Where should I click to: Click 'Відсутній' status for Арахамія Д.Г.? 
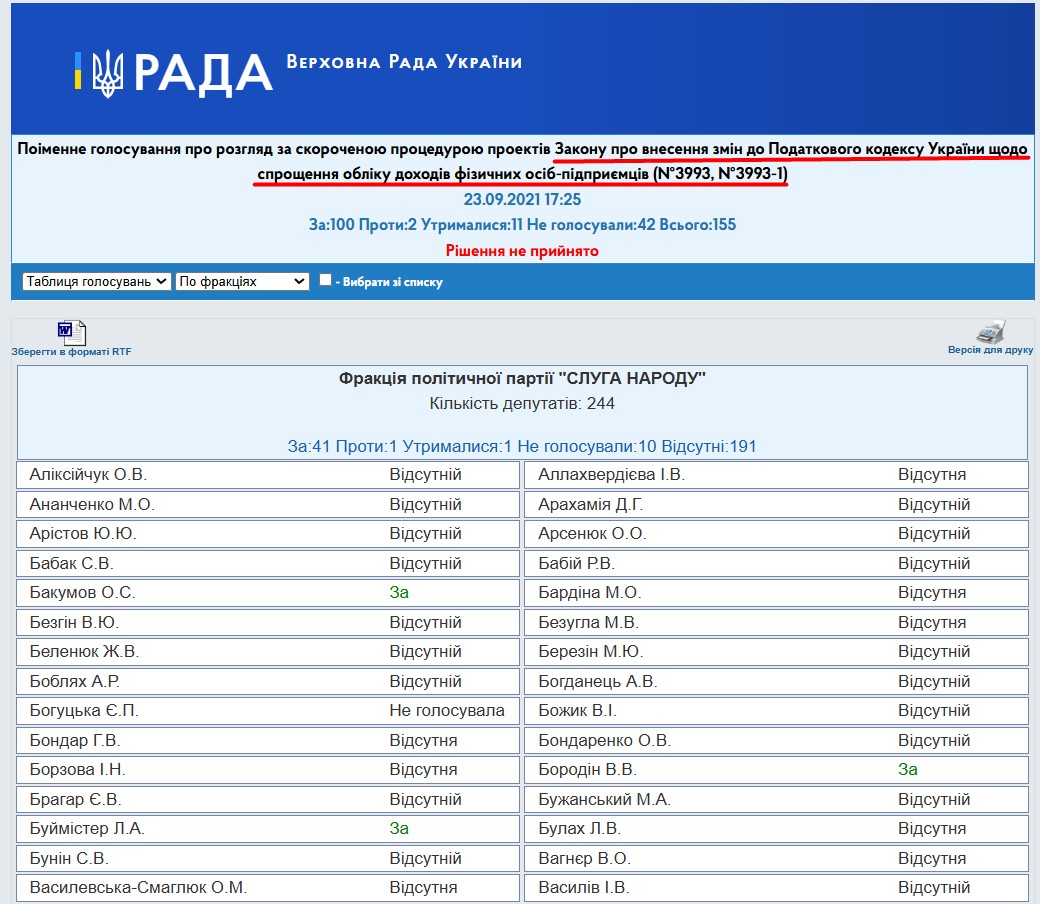[934, 505]
